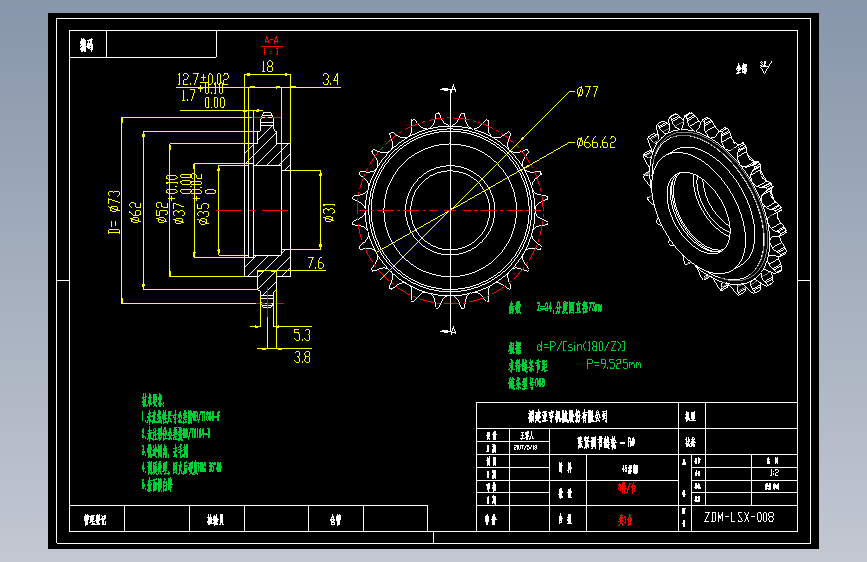Viewport: 867px width, 562px height.
Task: Click the upper A section arrow marker
Action: pyautogui.click(x=449, y=89)
